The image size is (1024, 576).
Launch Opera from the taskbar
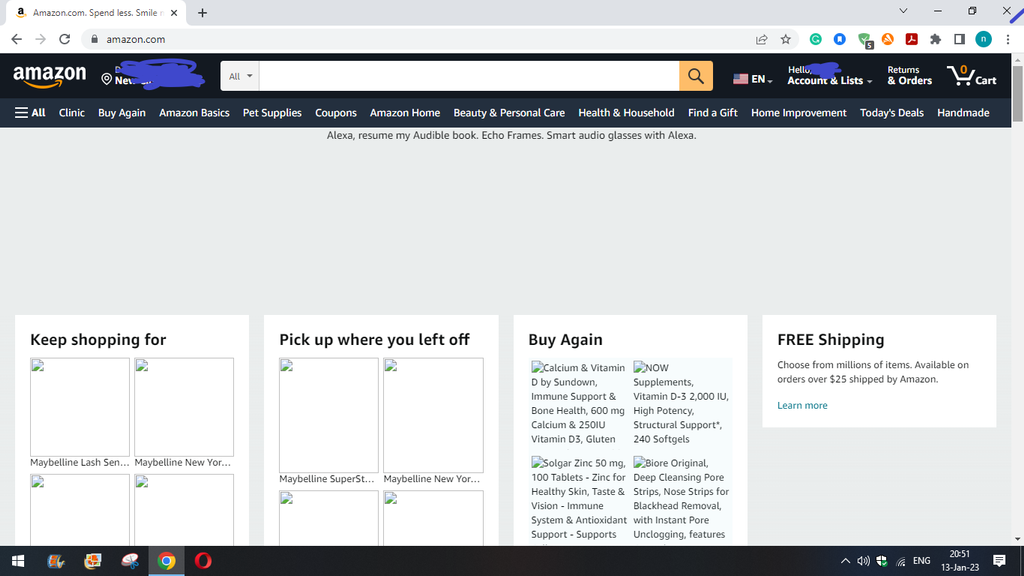coord(203,561)
